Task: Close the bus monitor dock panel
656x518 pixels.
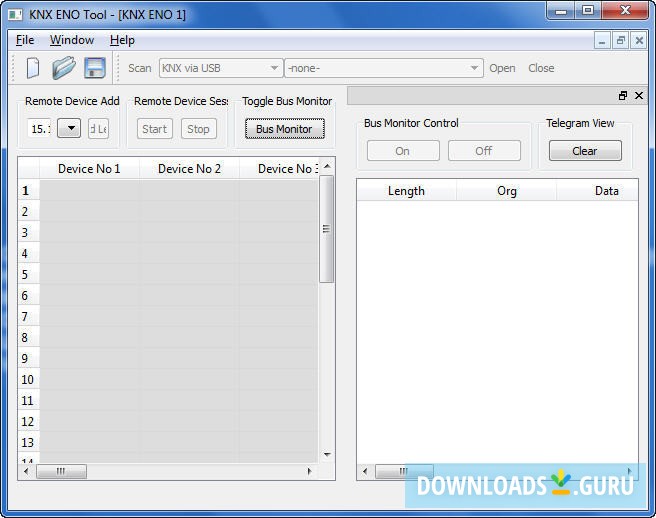Action: pos(639,96)
